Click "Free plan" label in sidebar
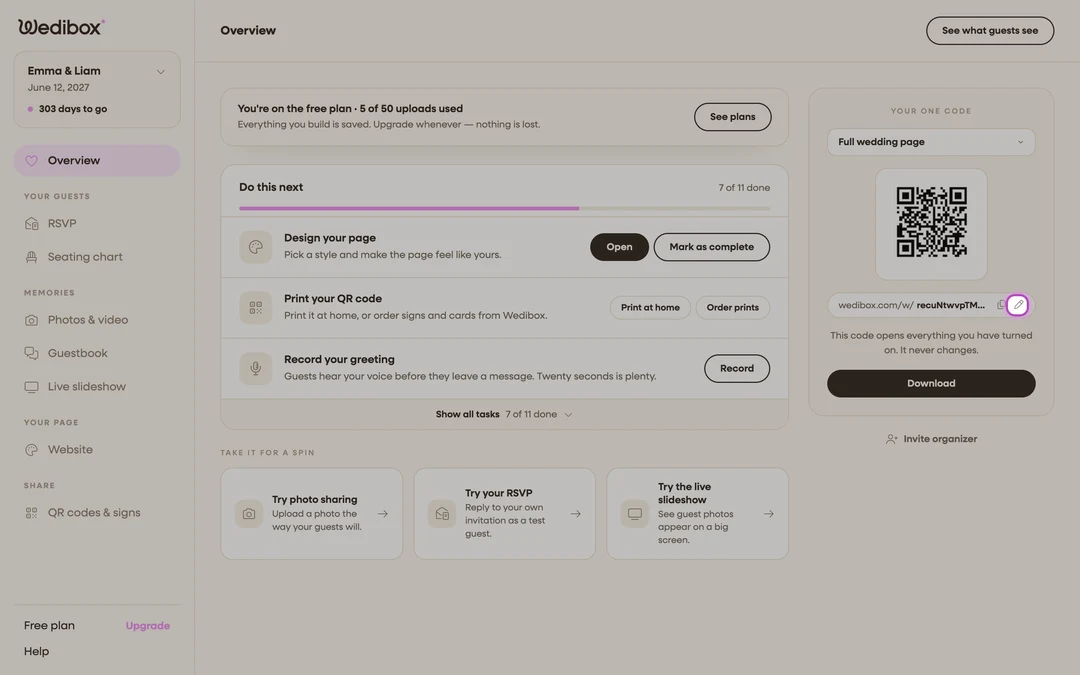1080x675 pixels. (49, 626)
